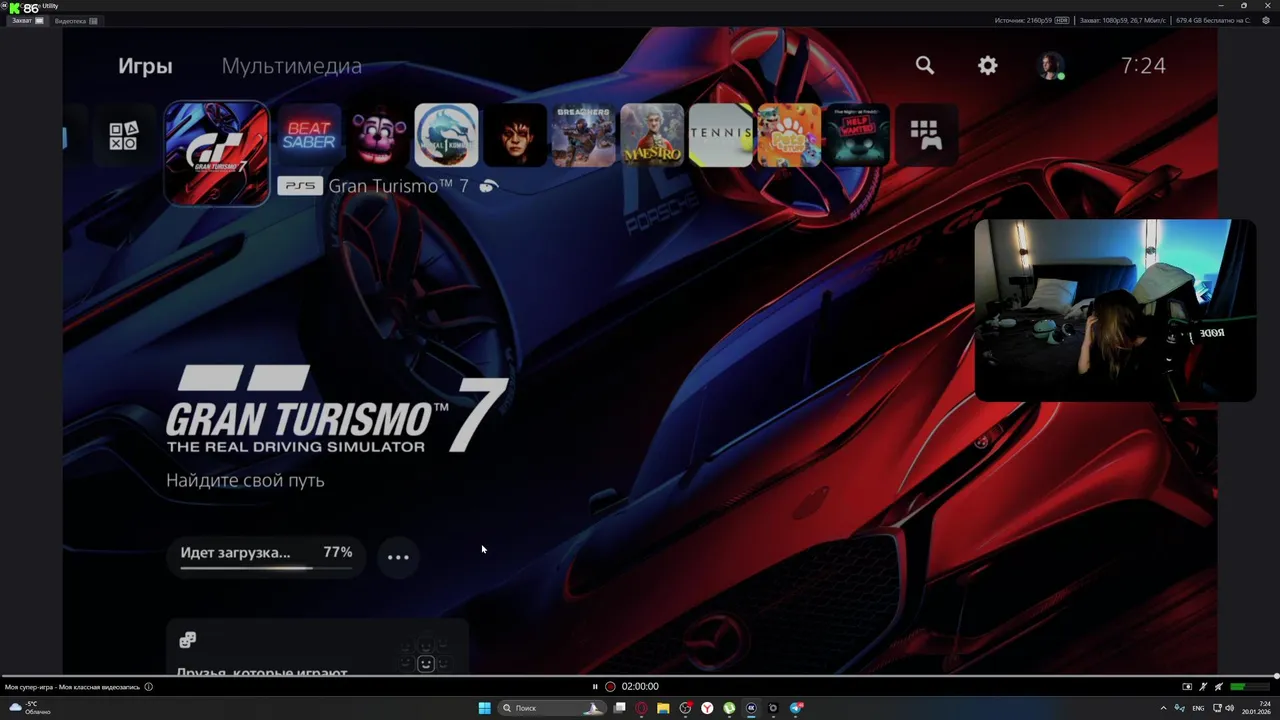Select the Beat Saber game tile
This screenshot has width=1280, height=720.
pyautogui.click(x=309, y=135)
